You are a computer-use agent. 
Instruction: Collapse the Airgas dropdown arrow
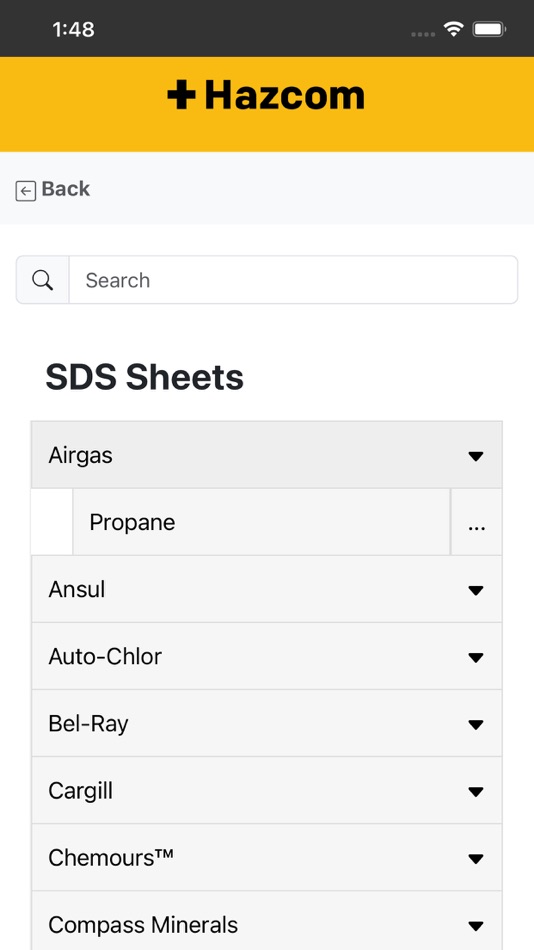tap(476, 456)
